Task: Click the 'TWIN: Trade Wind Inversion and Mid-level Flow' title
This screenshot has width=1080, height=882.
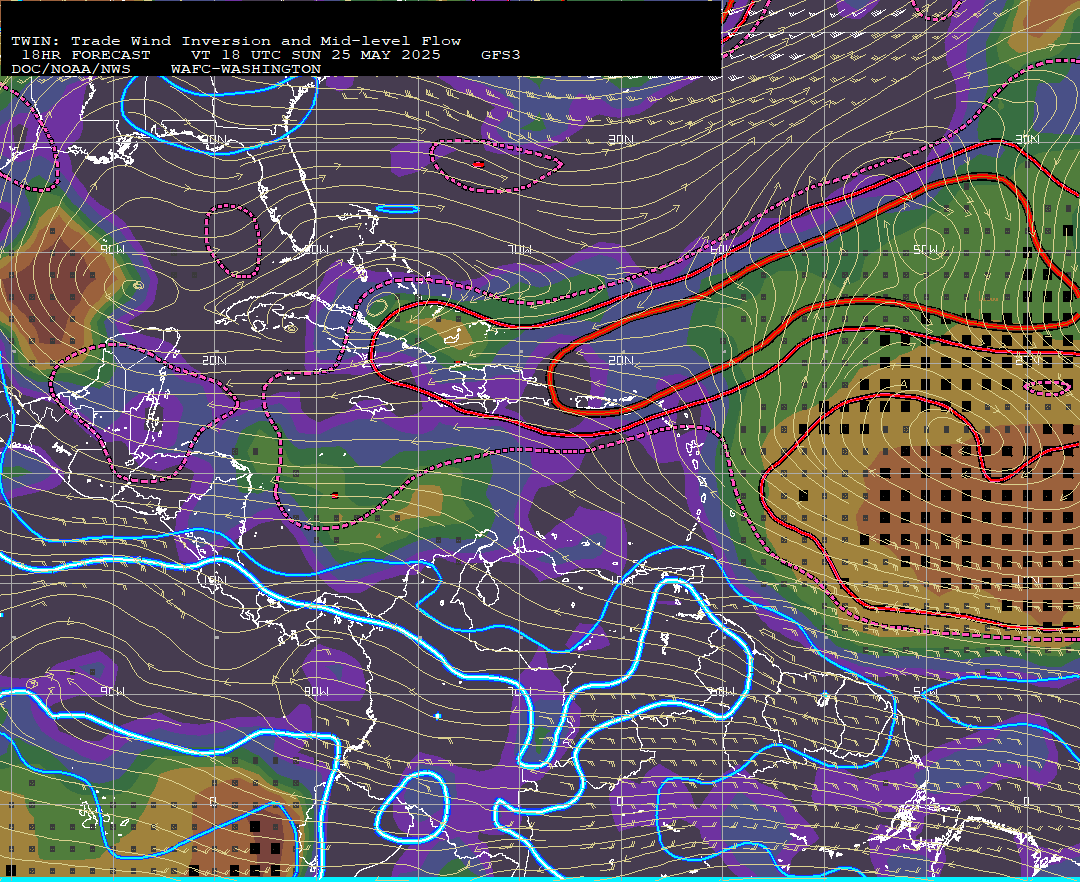Action: [236, 41]
